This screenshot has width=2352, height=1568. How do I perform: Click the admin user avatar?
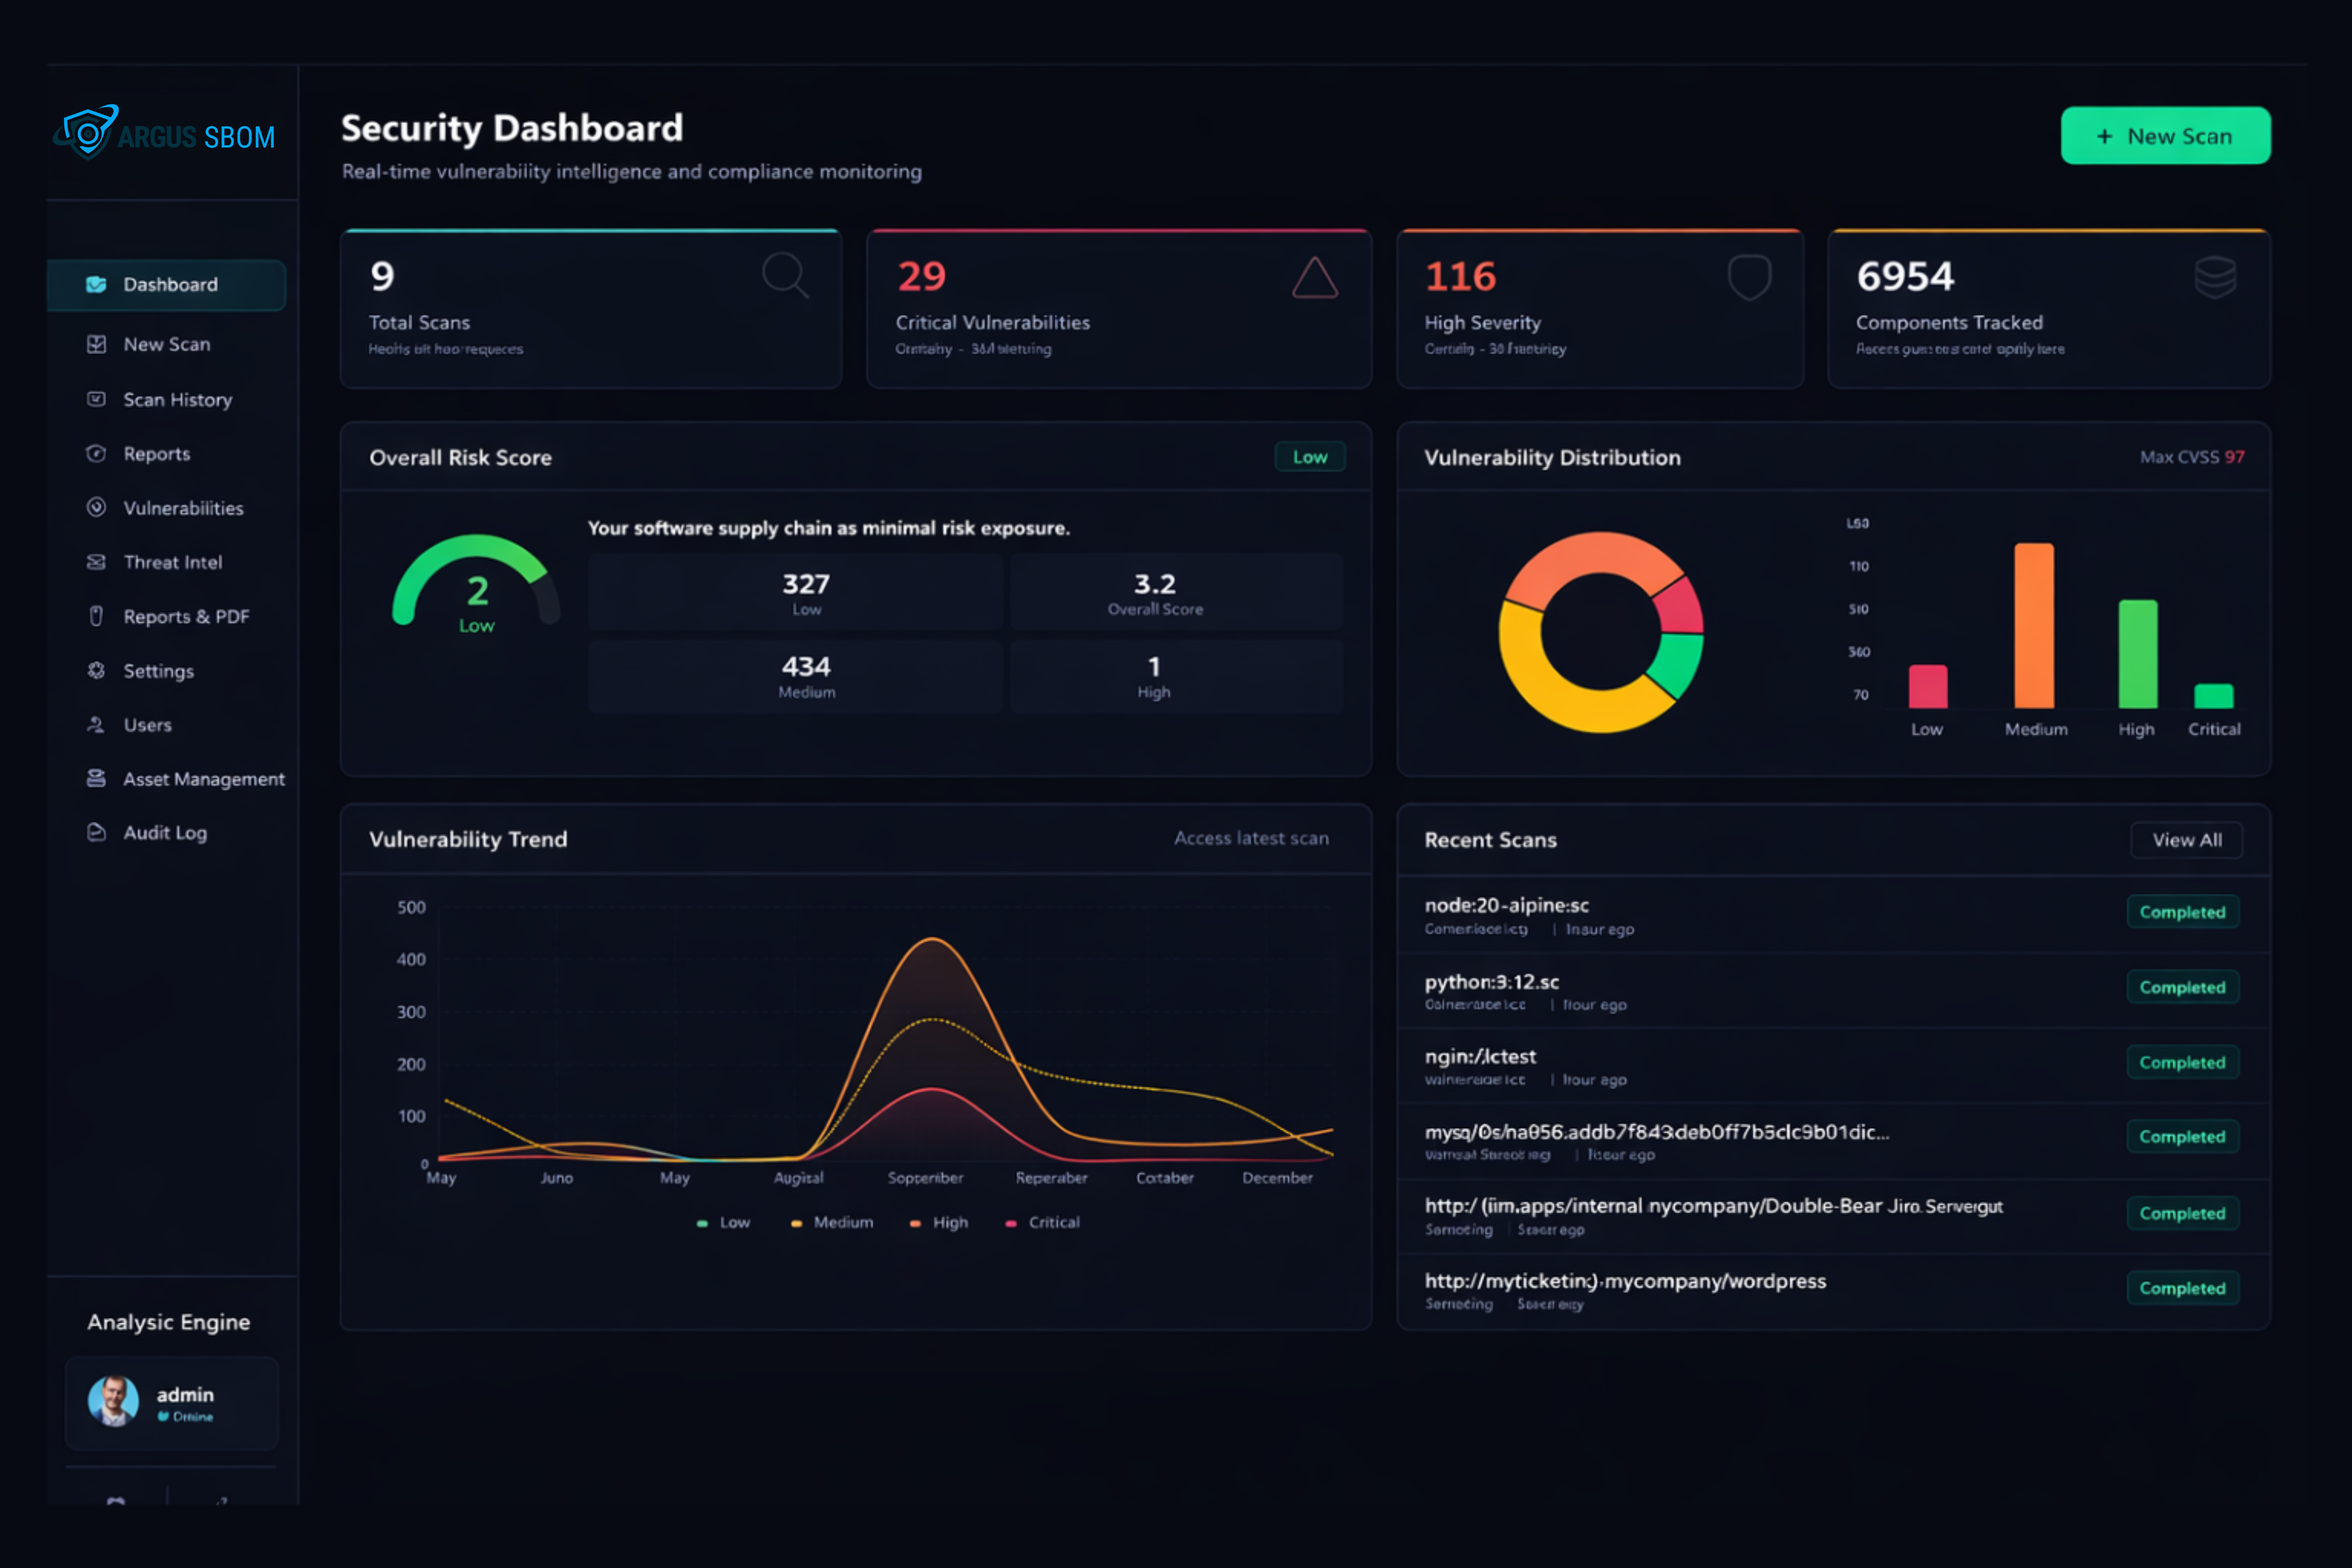click(x=113, y=1400)
